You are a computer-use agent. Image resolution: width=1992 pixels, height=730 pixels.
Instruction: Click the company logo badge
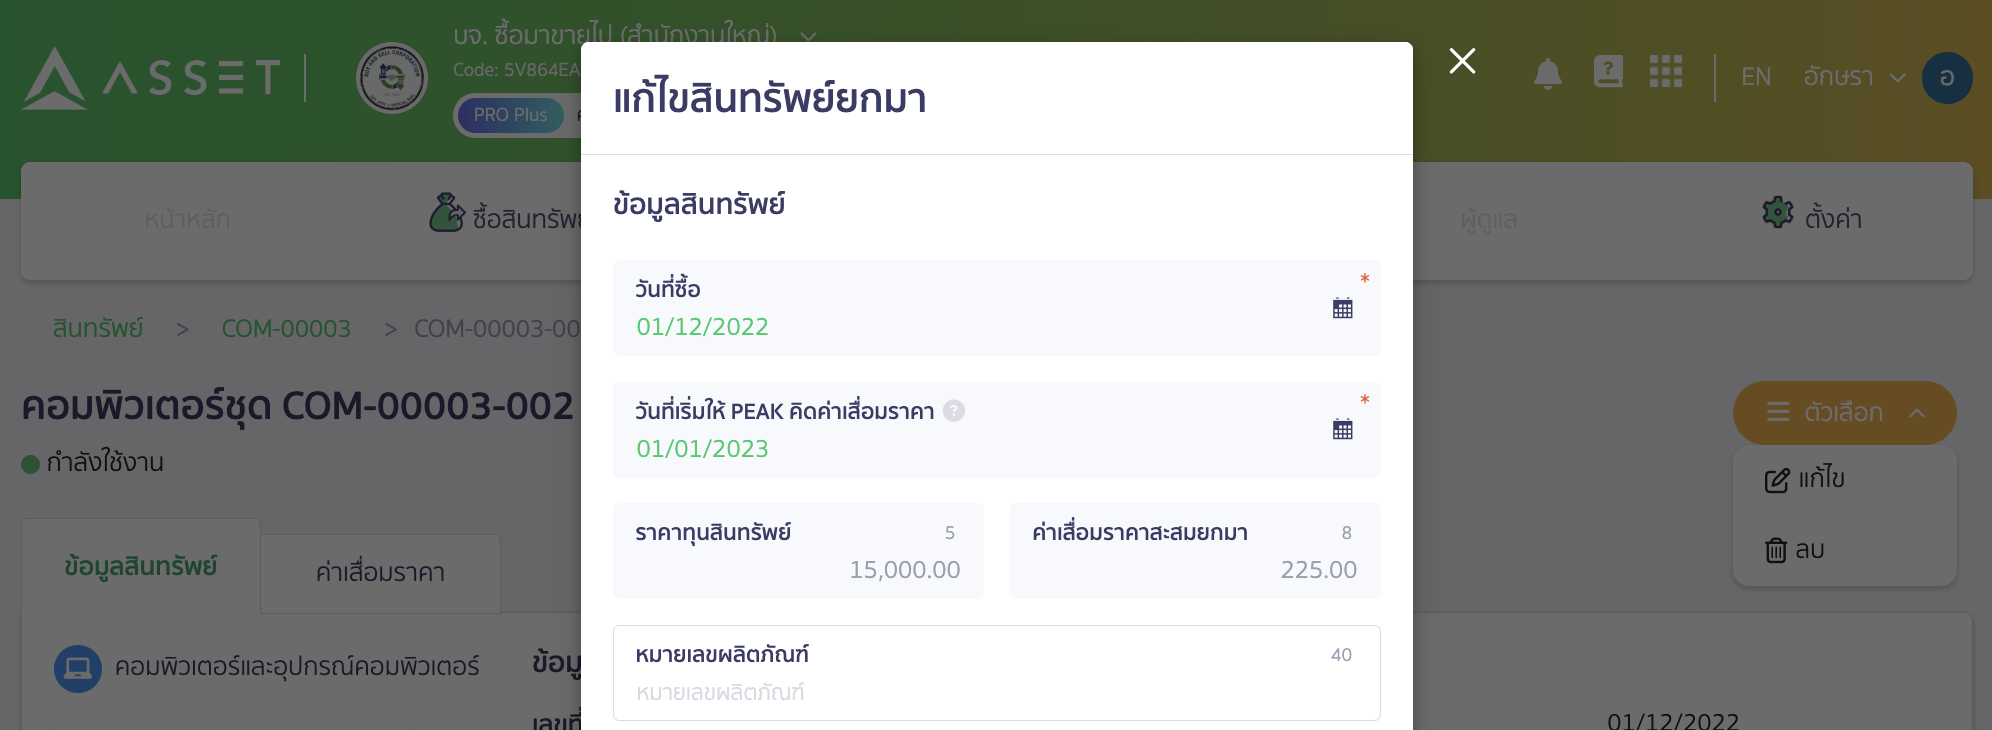(x=392, y=78)
